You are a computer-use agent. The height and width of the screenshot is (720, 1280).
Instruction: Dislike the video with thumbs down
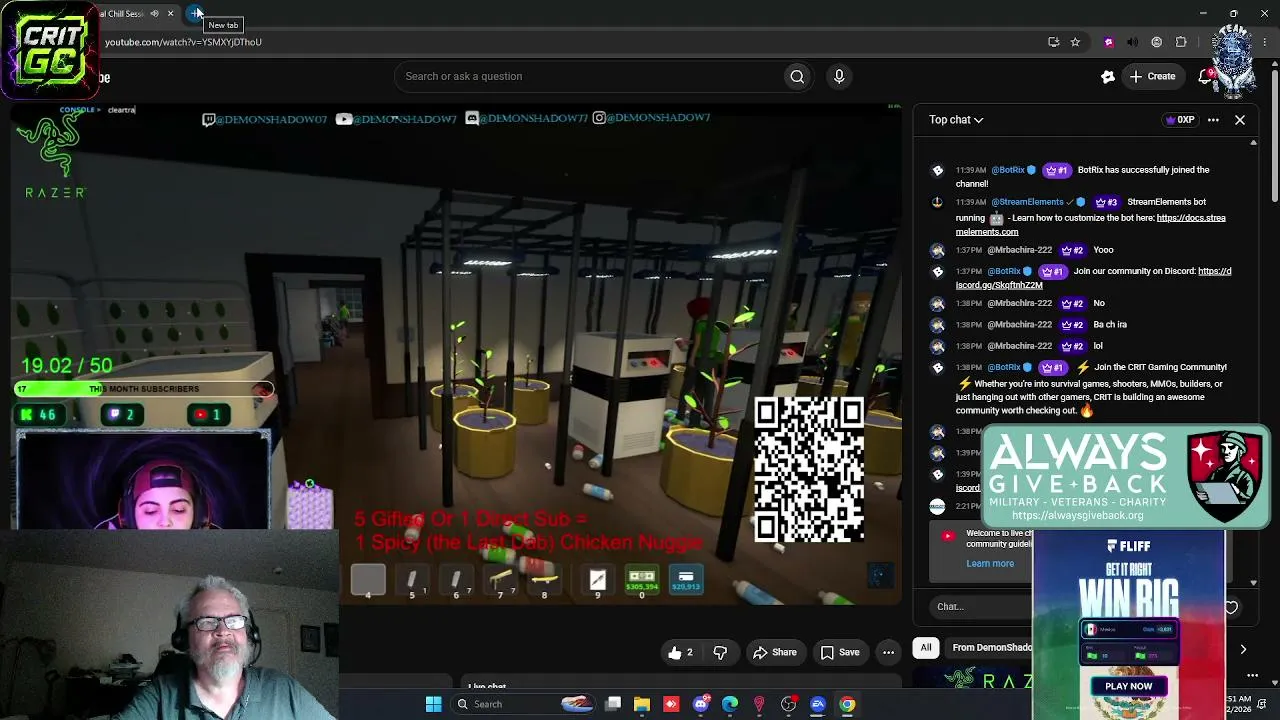pos(720,653)
